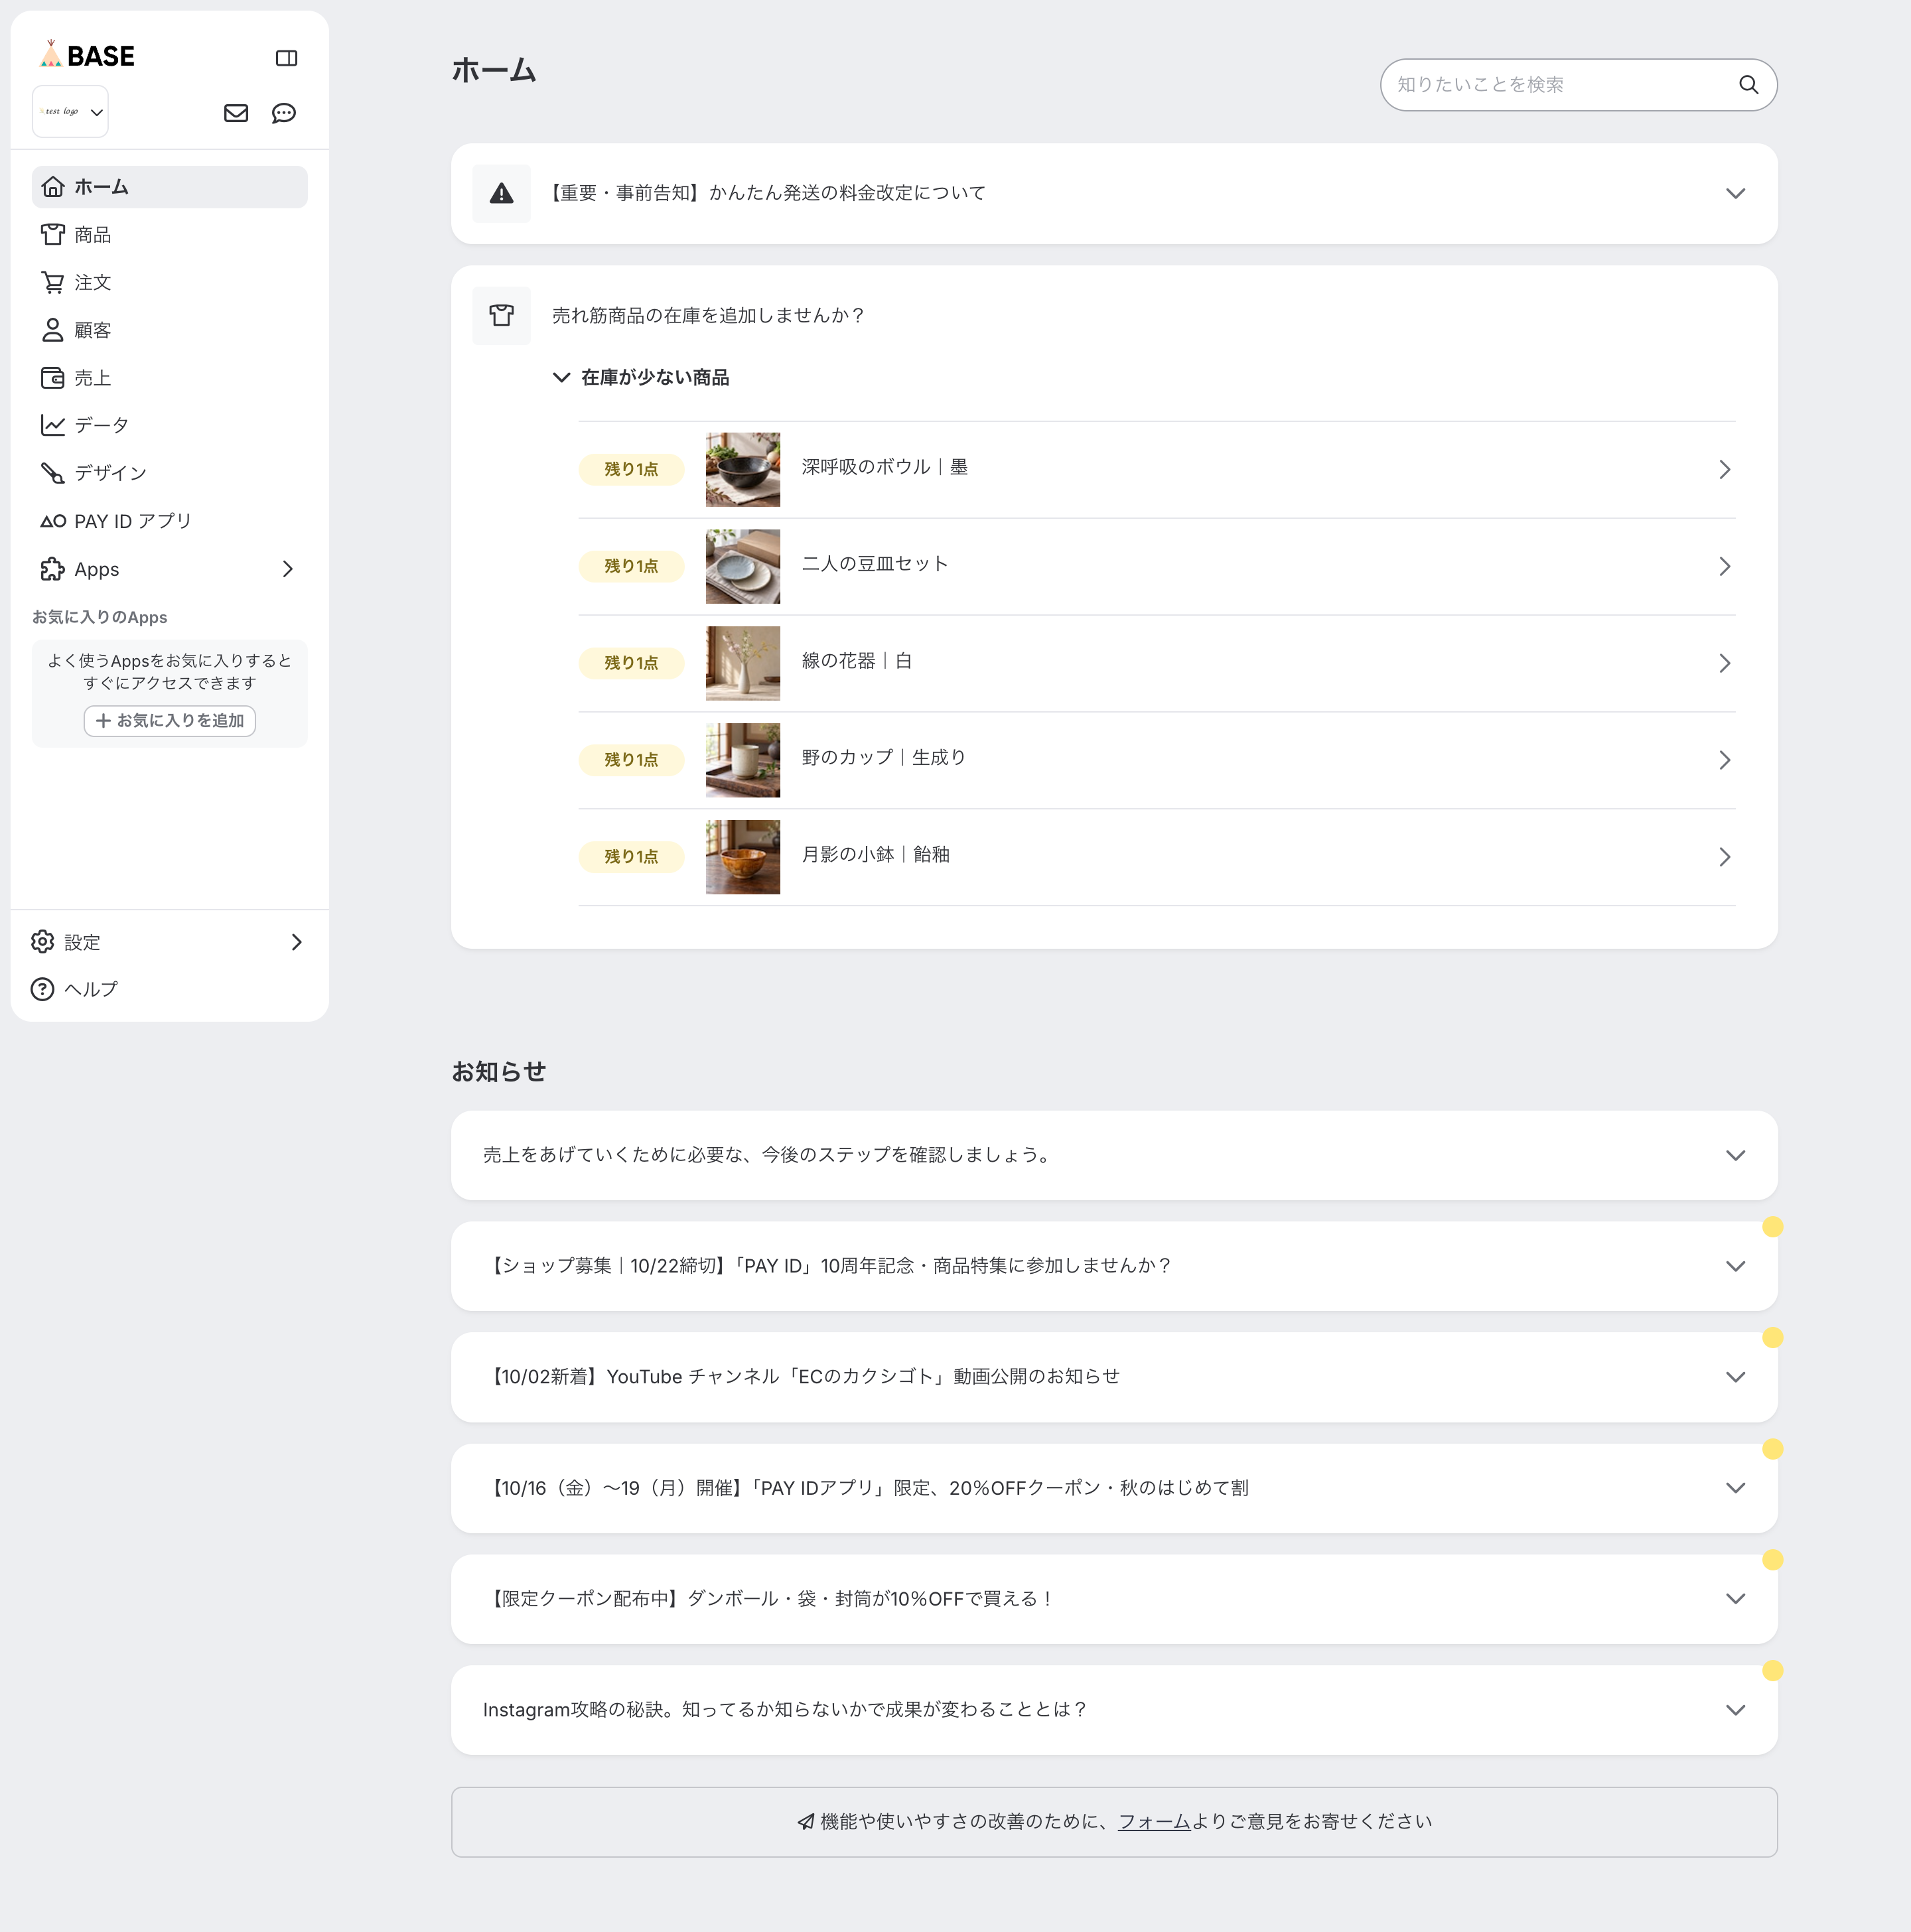Expand the かんたん発送の料金改定 notice

click(x=1114, y=194)
